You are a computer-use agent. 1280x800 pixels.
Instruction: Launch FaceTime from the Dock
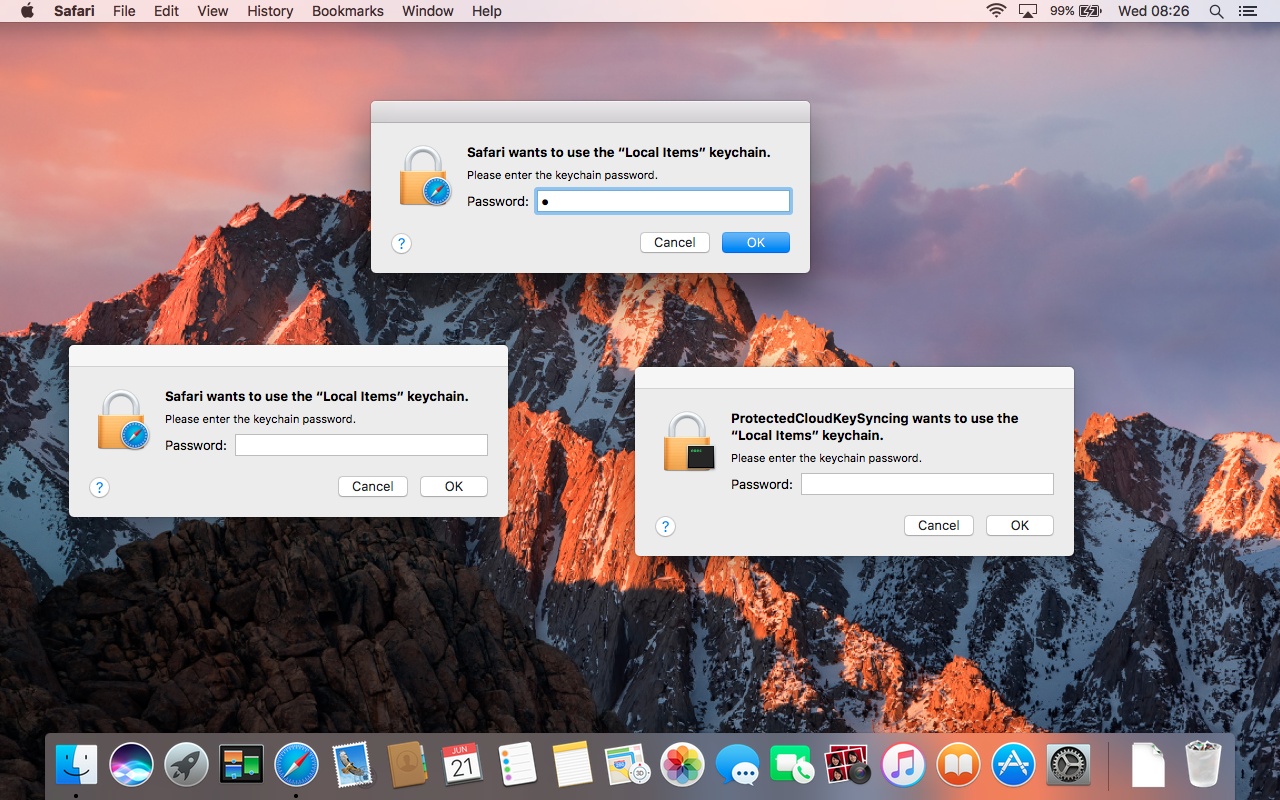pyautogui.click(x=793, y=765)
